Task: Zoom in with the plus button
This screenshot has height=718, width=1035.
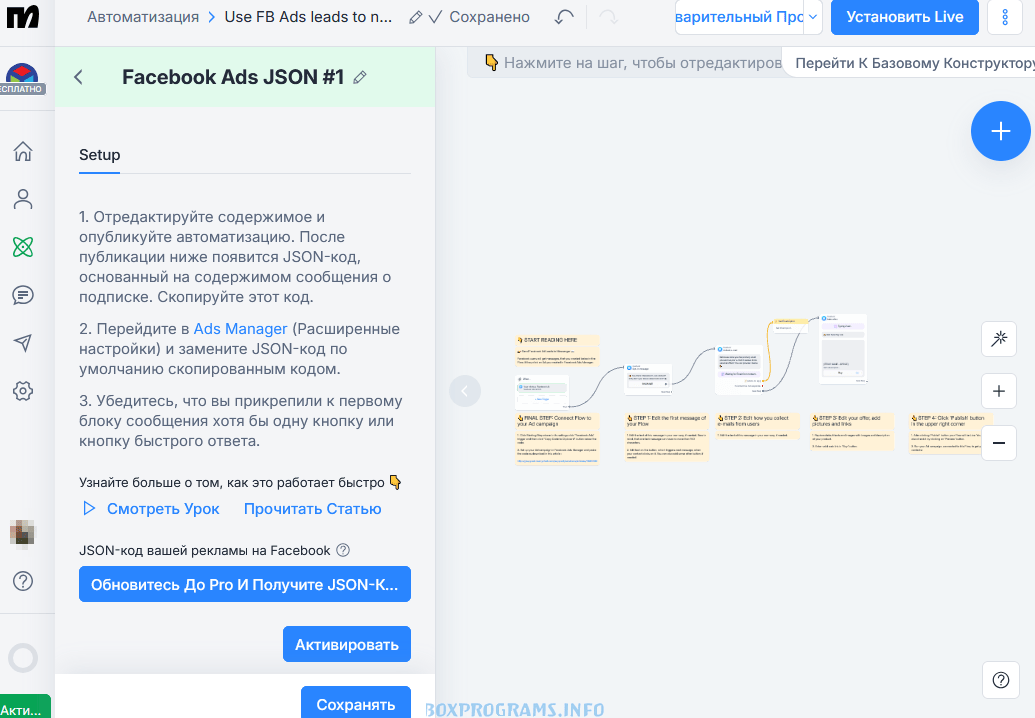Action: 999,391
